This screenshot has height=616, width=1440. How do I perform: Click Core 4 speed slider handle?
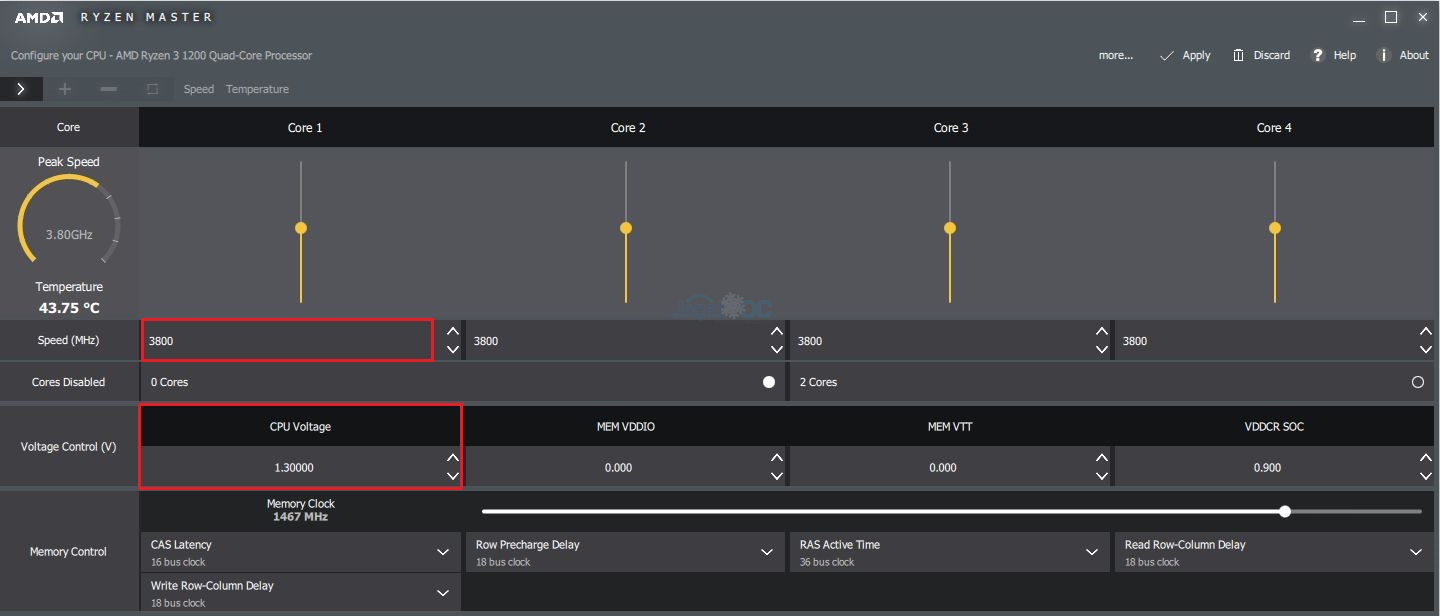pos(1275,228)
